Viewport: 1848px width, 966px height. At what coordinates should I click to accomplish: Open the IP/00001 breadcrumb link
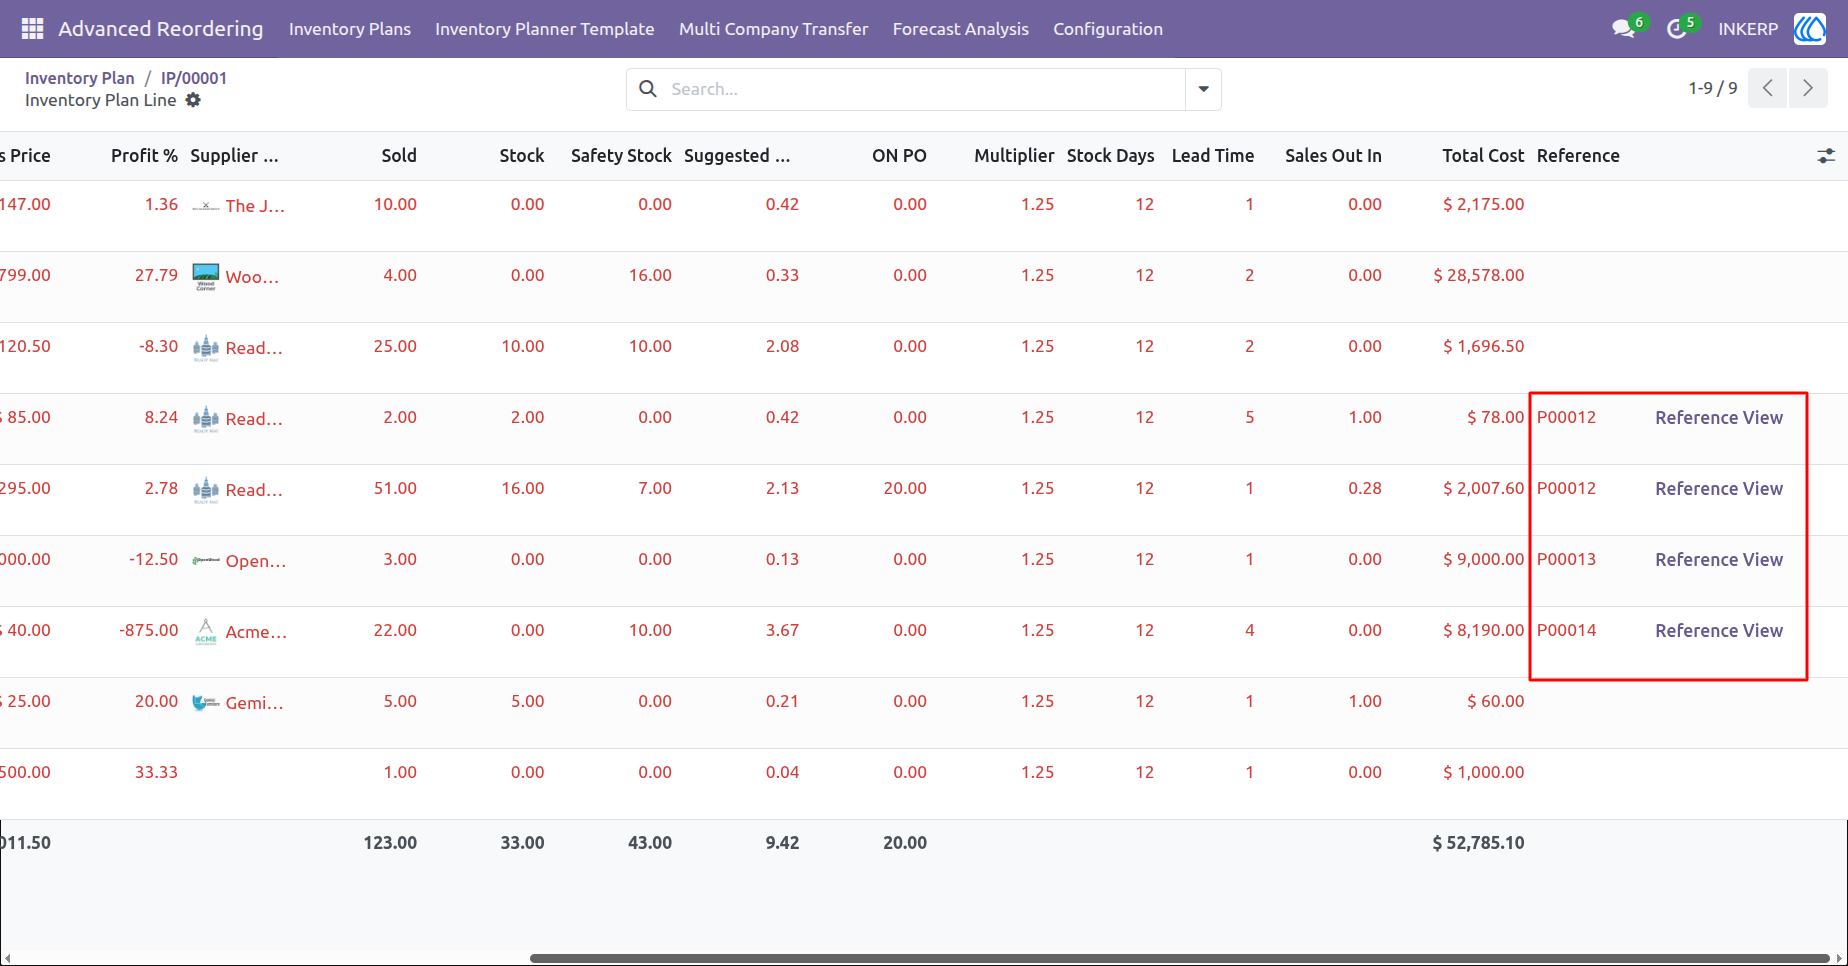(194, 78)
